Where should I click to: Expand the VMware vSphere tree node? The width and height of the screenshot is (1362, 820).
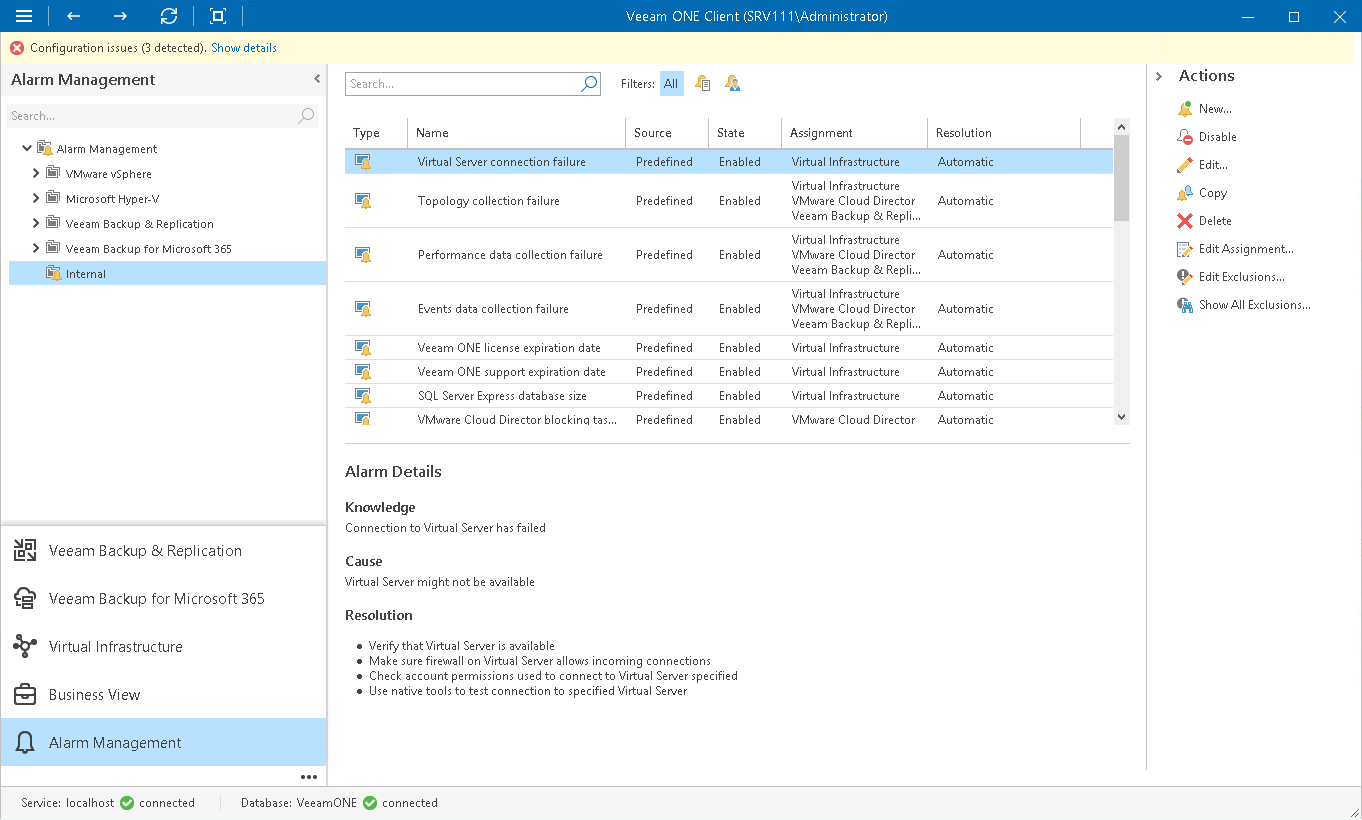click(36, 174)
